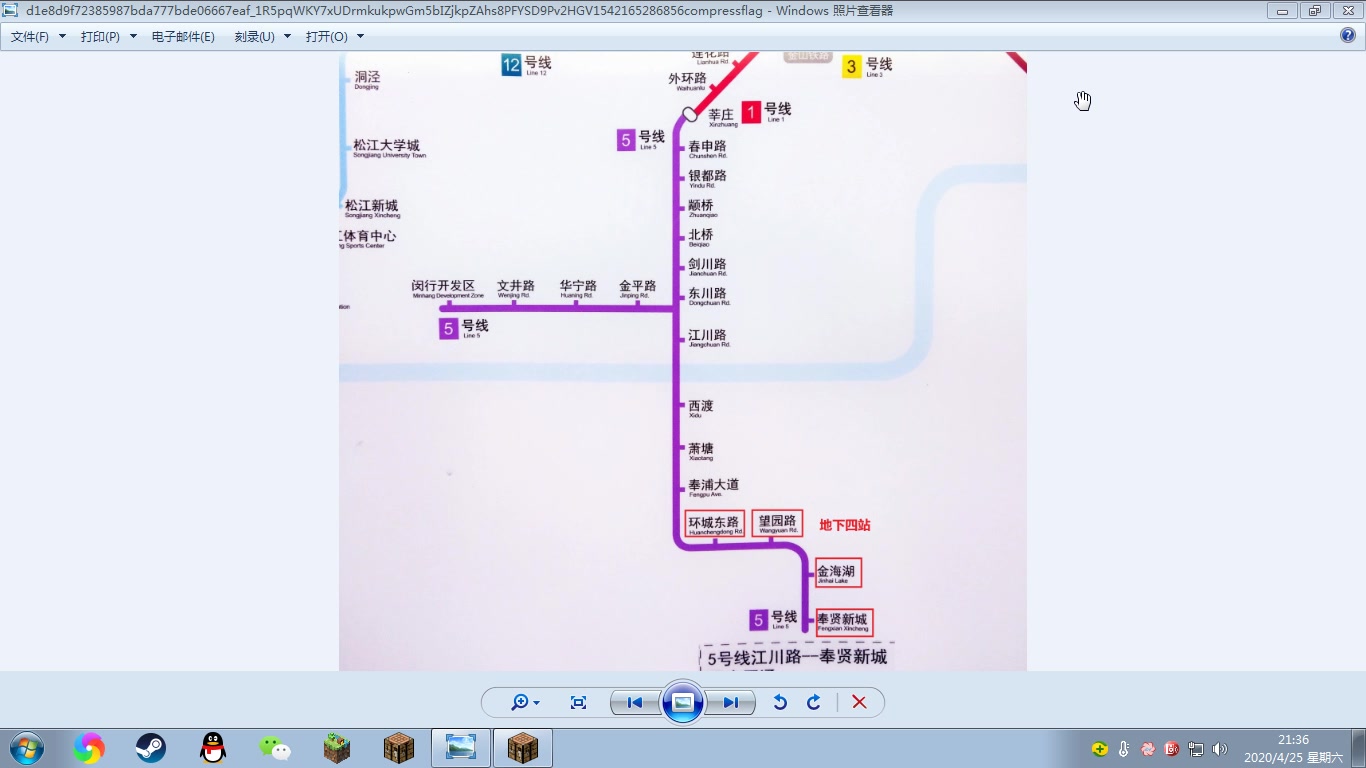Click the boxed 金海湖 station label

click(x=838, y=573)
